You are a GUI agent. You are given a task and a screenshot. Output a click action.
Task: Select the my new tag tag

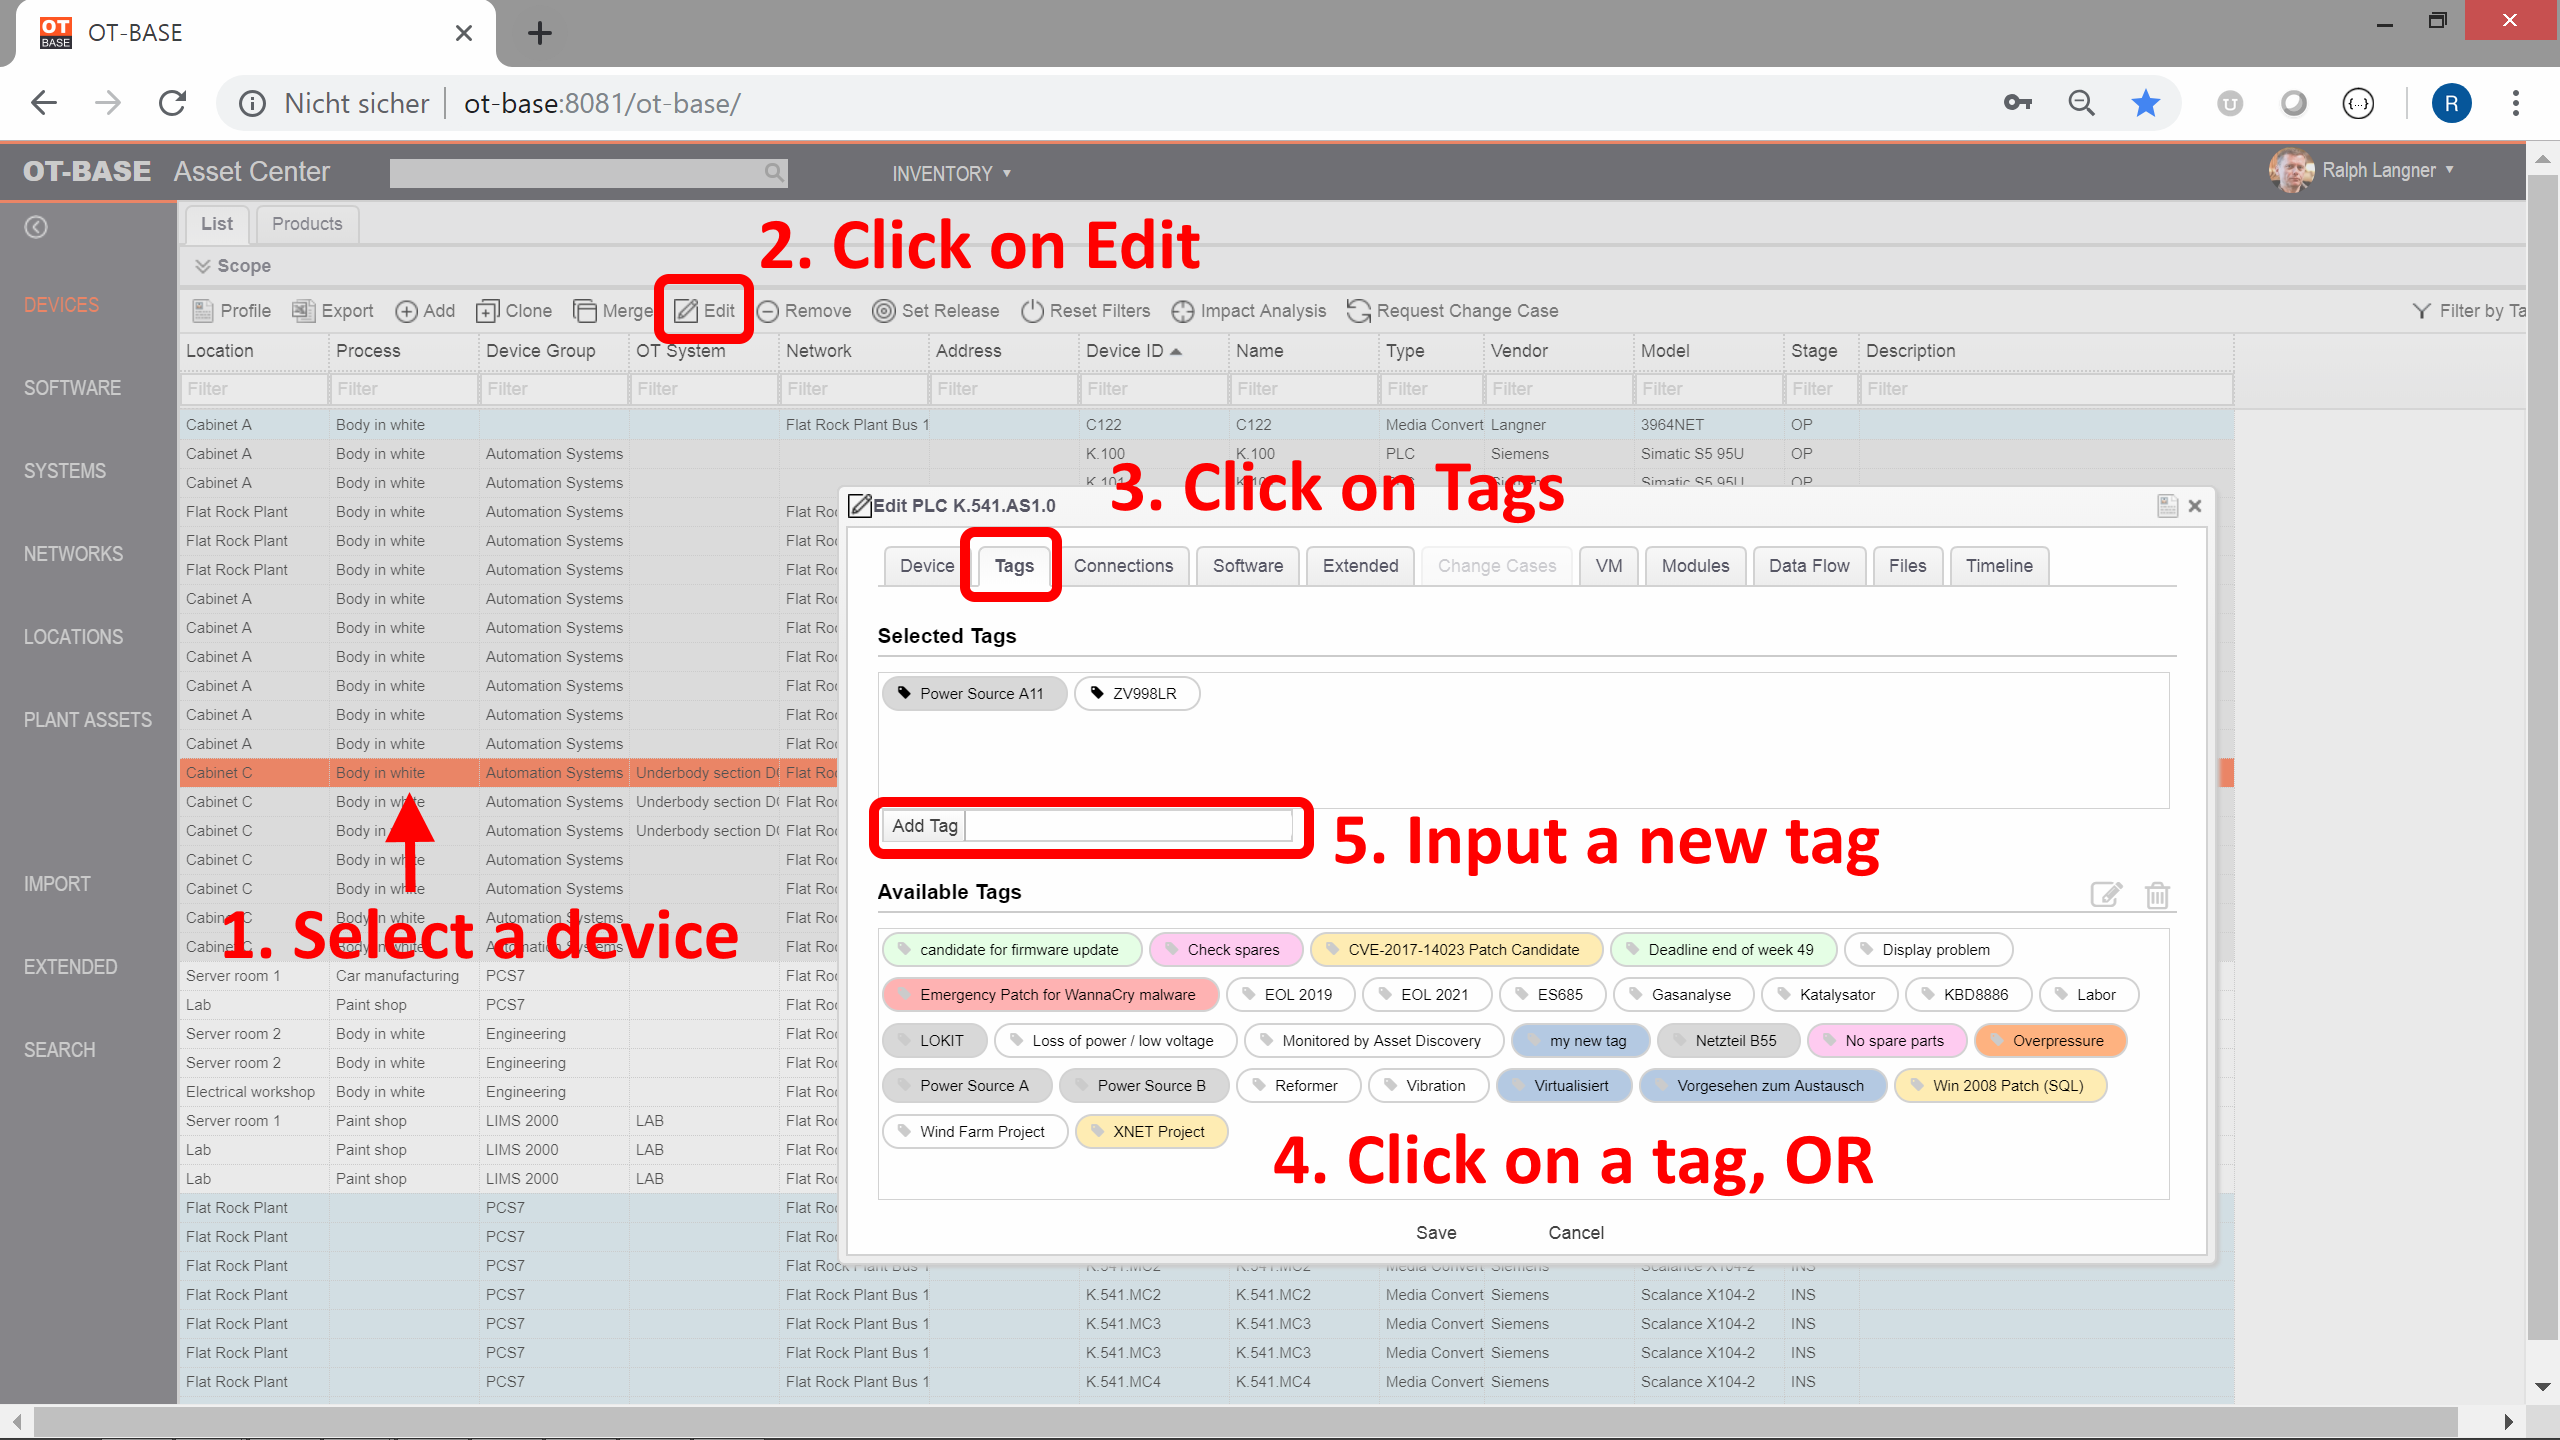pos(1581,1040)
